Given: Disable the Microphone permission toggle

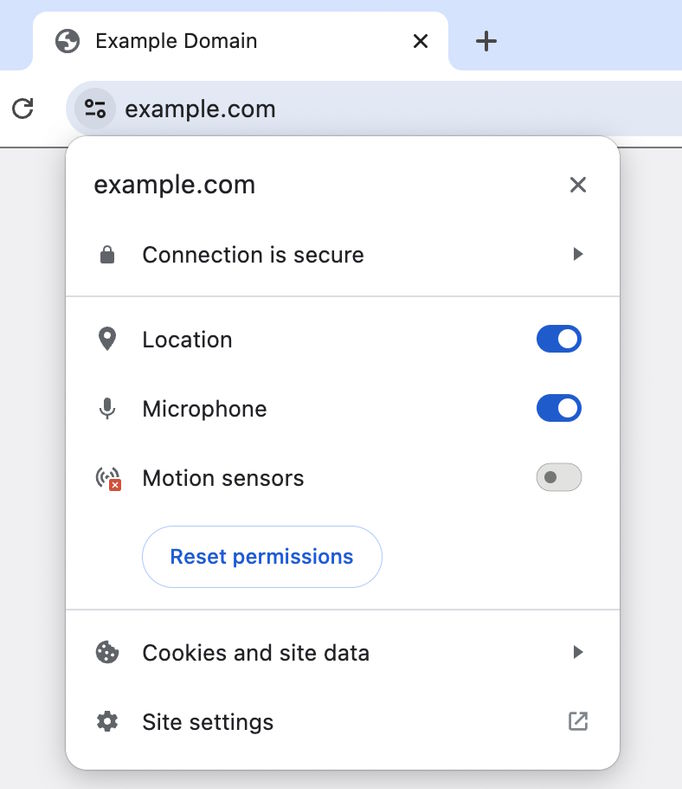Looking at the screenshot, I should (559, 408).
